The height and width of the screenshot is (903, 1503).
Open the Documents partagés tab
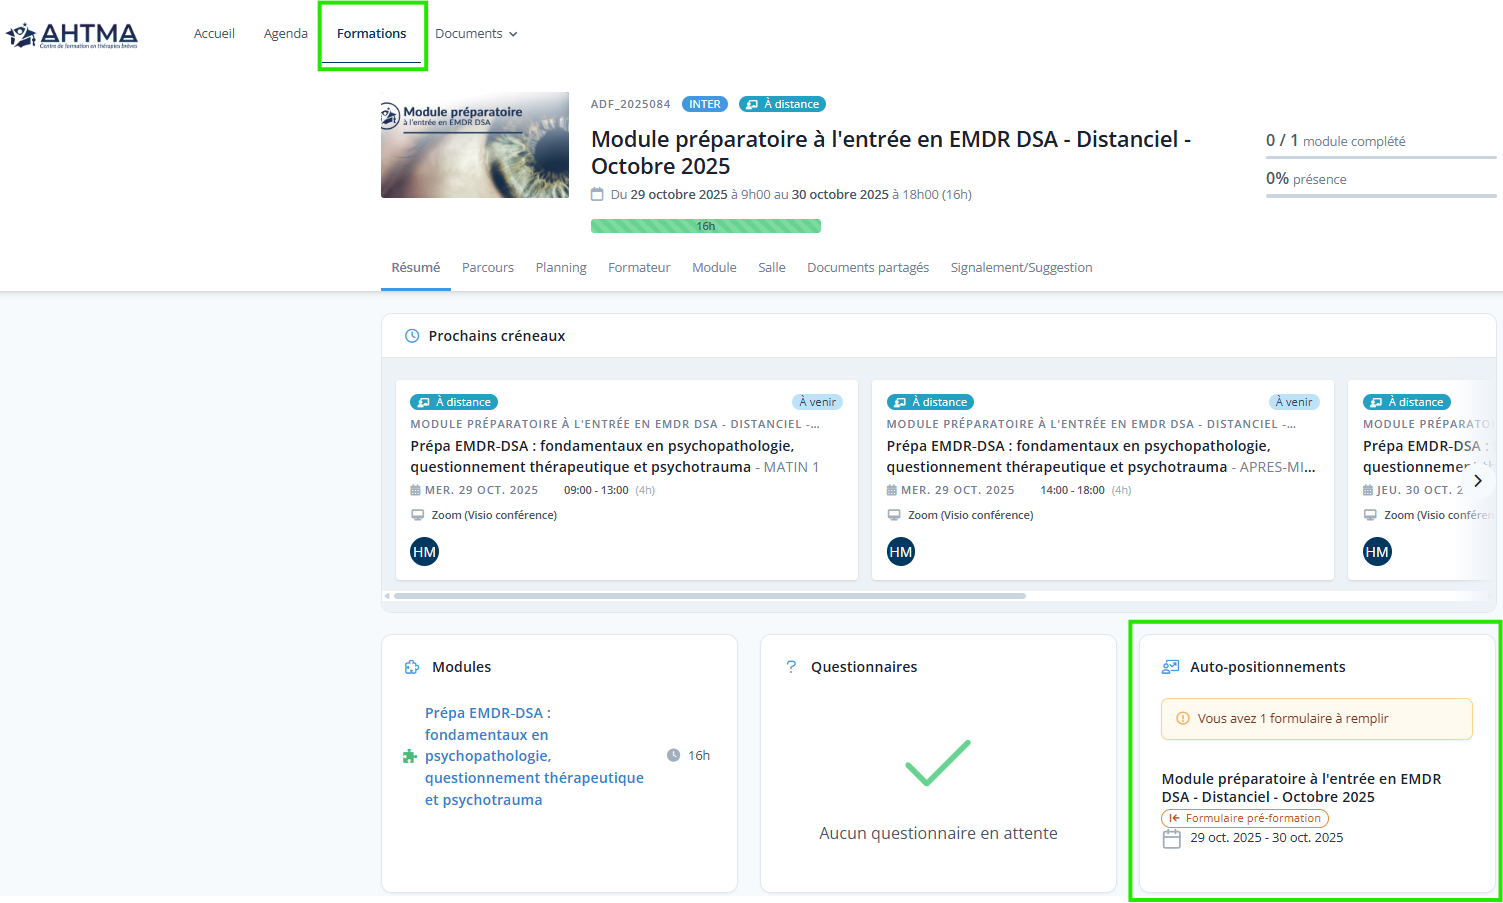tap(868, 268)
